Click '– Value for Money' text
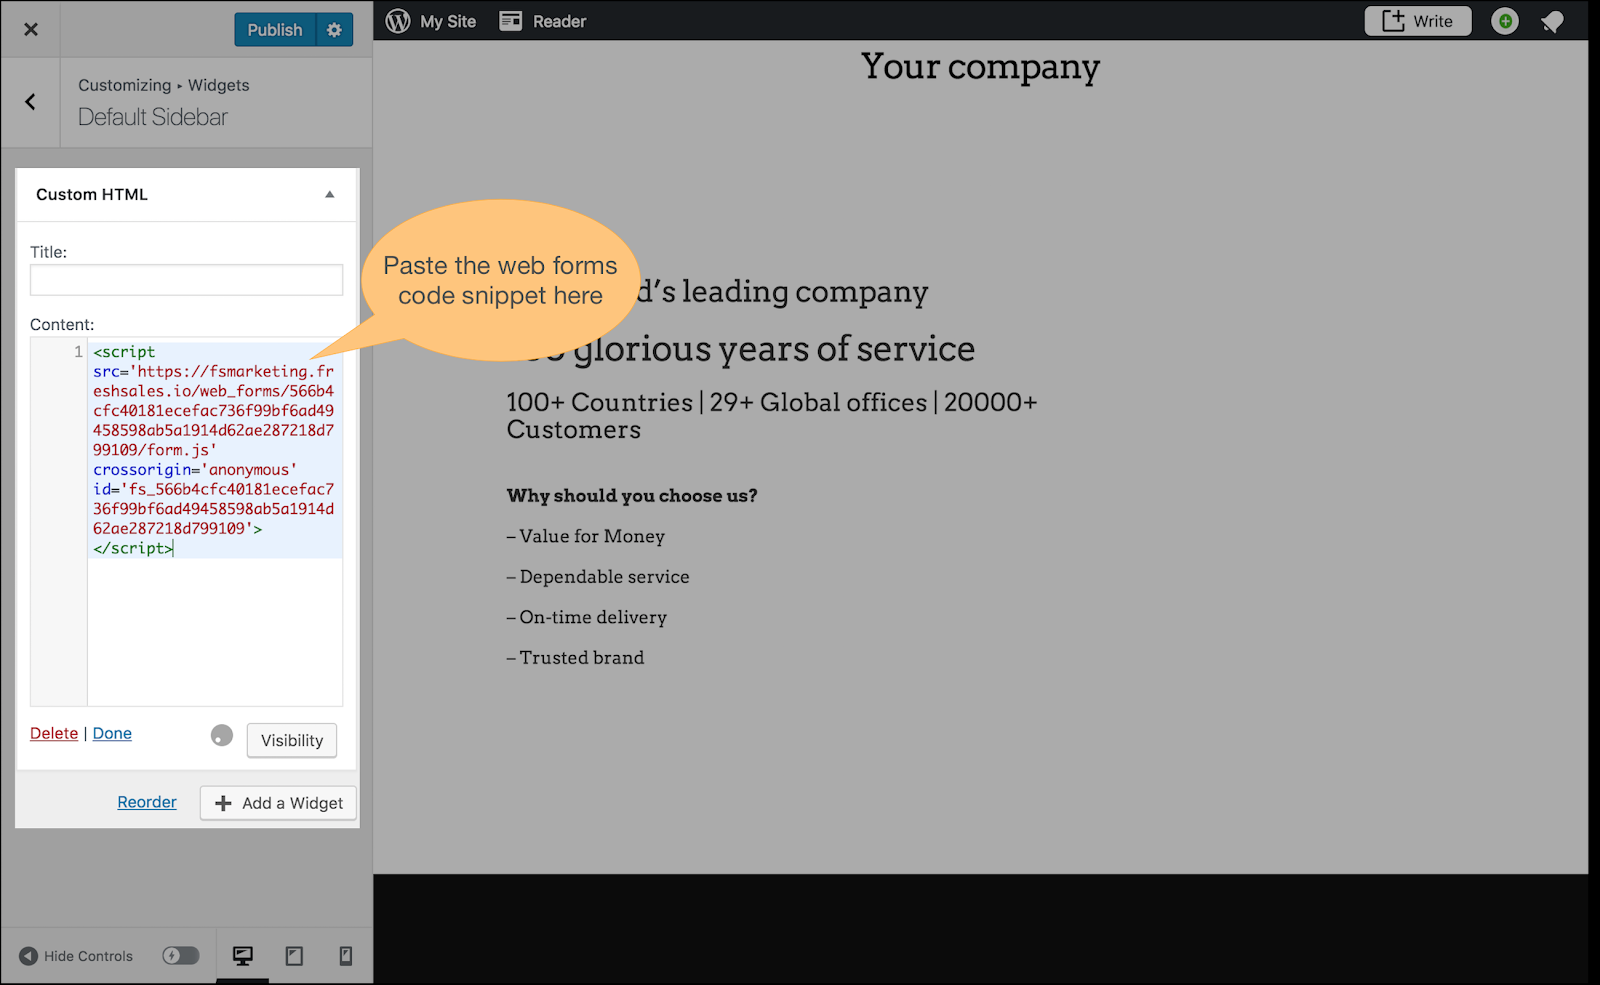Screen dimensions: 1600x985 click(585, 536)
